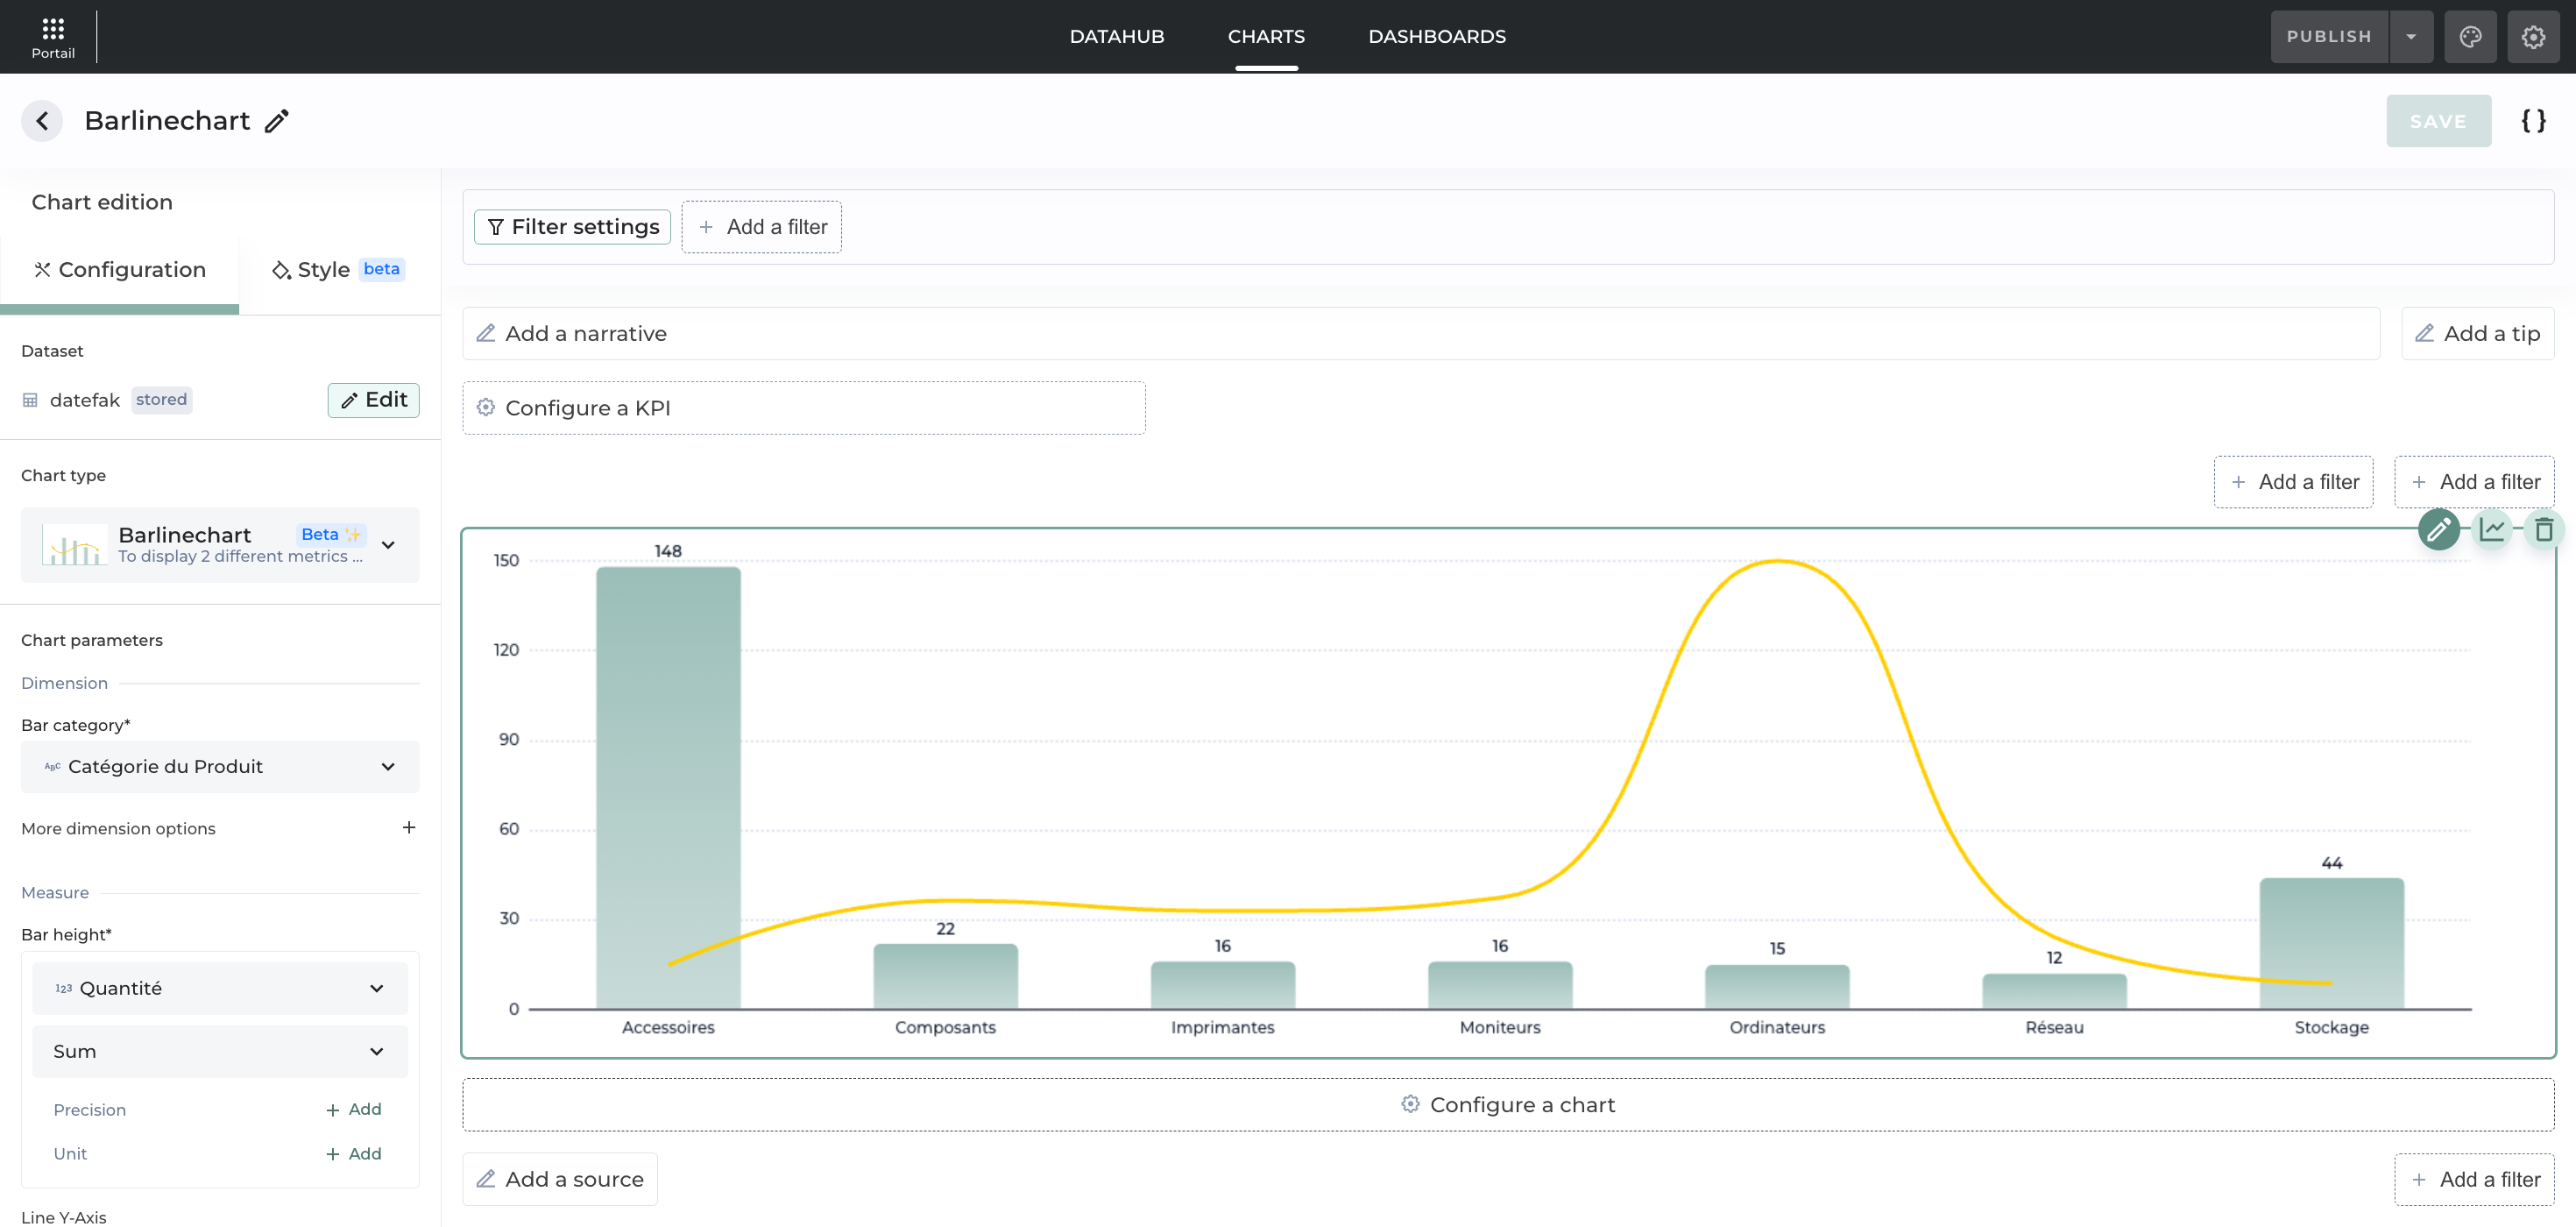
Task: Open Filter settings
Action: [x=572, y=227]
